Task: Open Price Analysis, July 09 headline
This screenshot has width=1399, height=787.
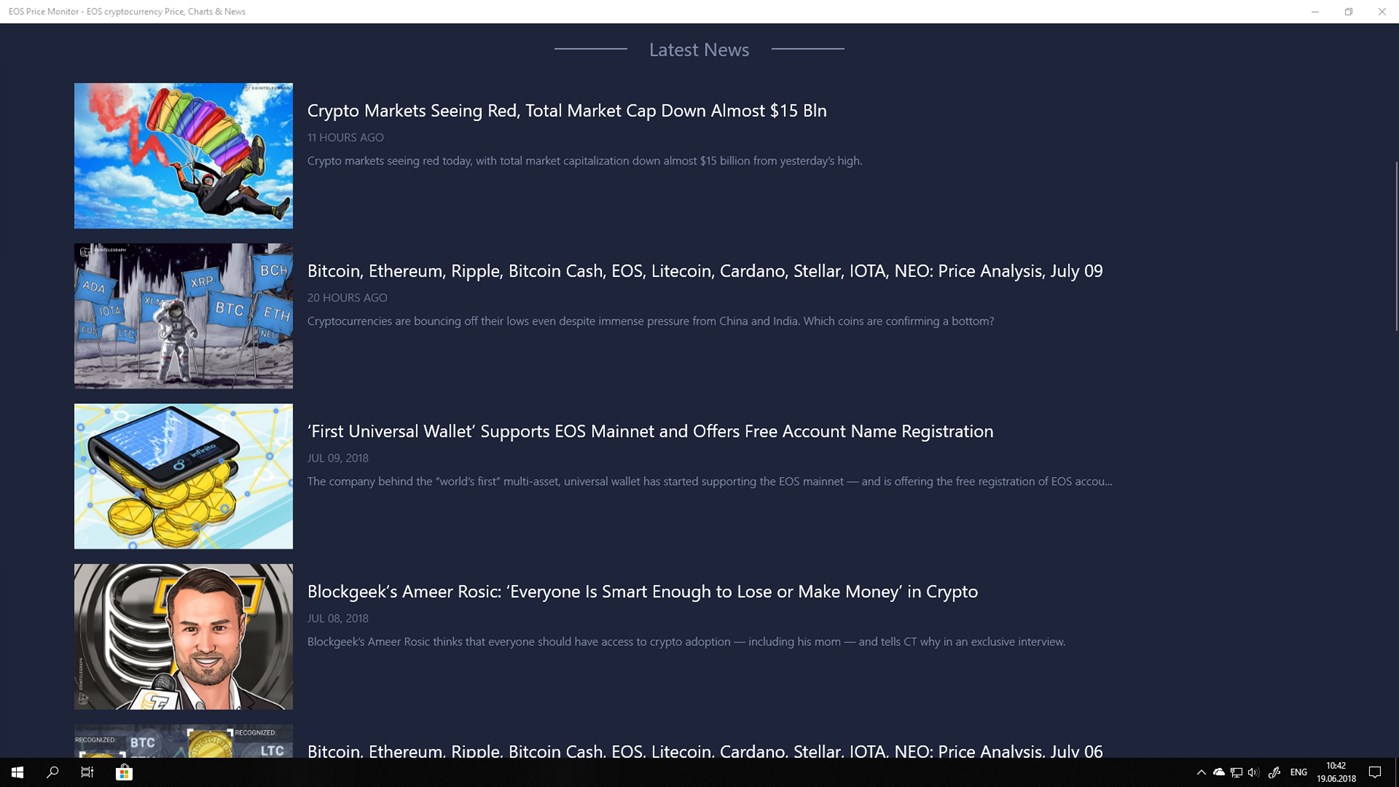Action: [705, 271]
